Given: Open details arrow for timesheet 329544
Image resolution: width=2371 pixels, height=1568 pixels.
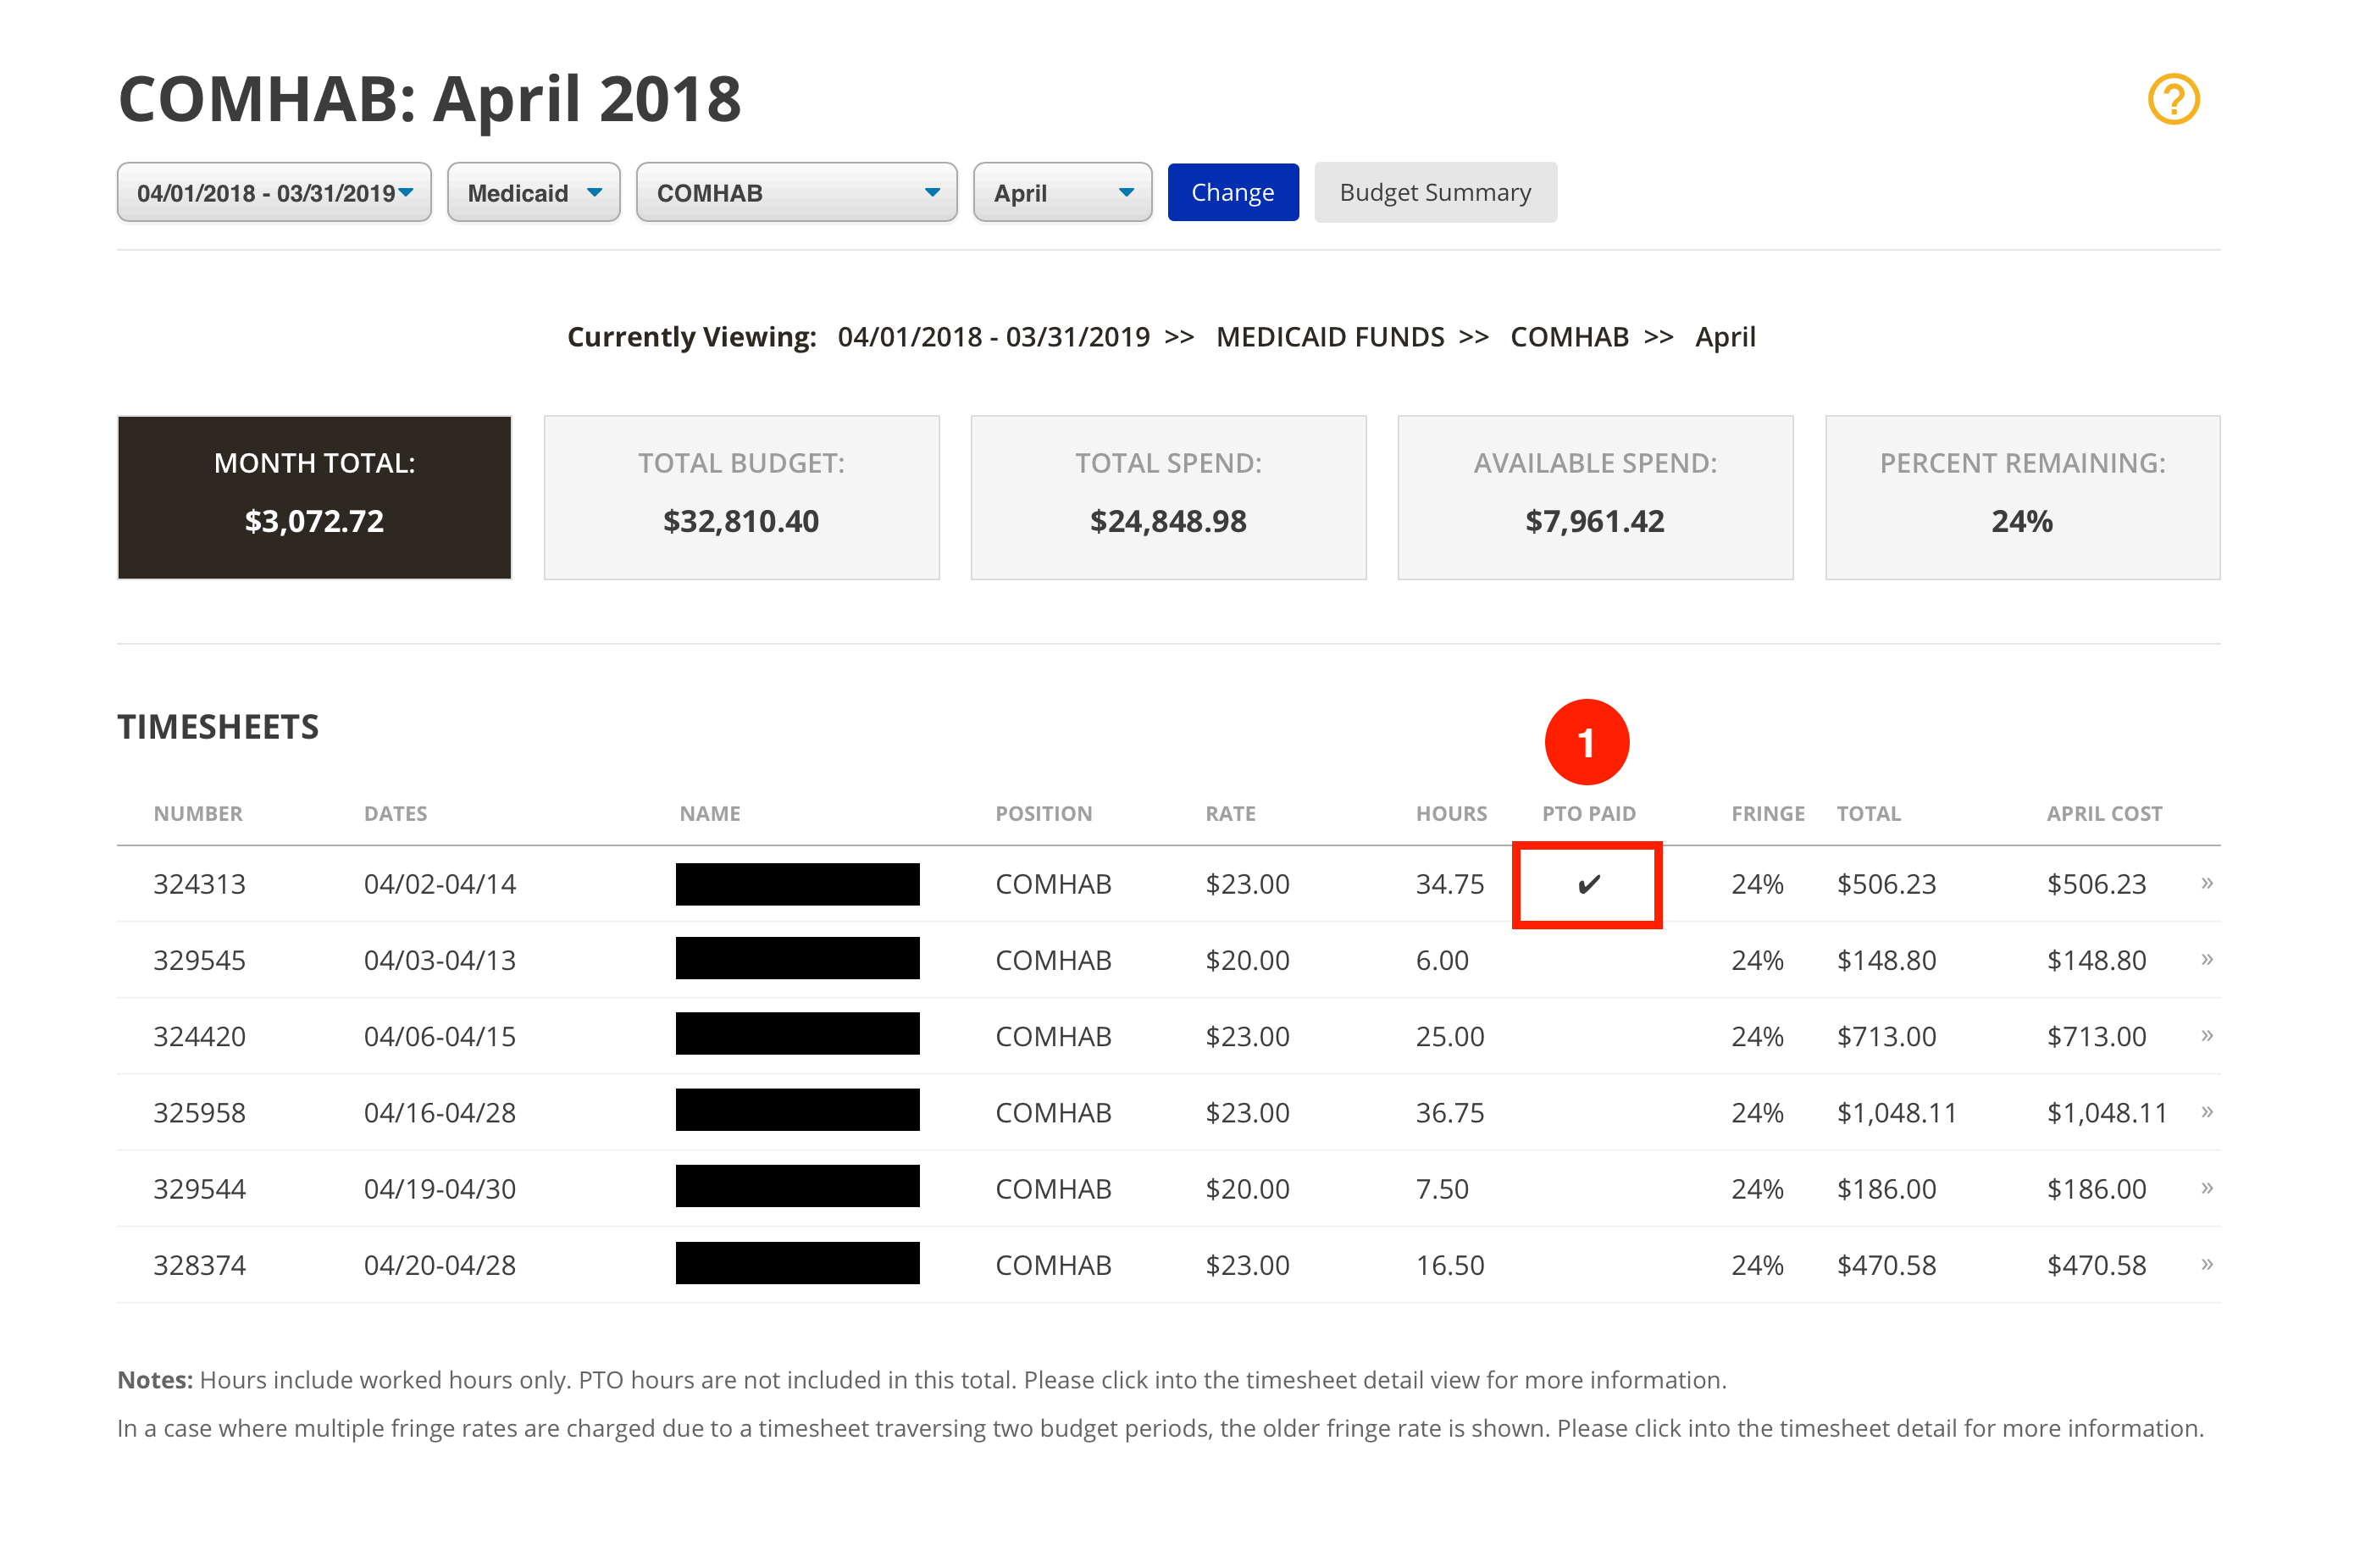Looking at the screenshot, I should pos(2206,1188).
